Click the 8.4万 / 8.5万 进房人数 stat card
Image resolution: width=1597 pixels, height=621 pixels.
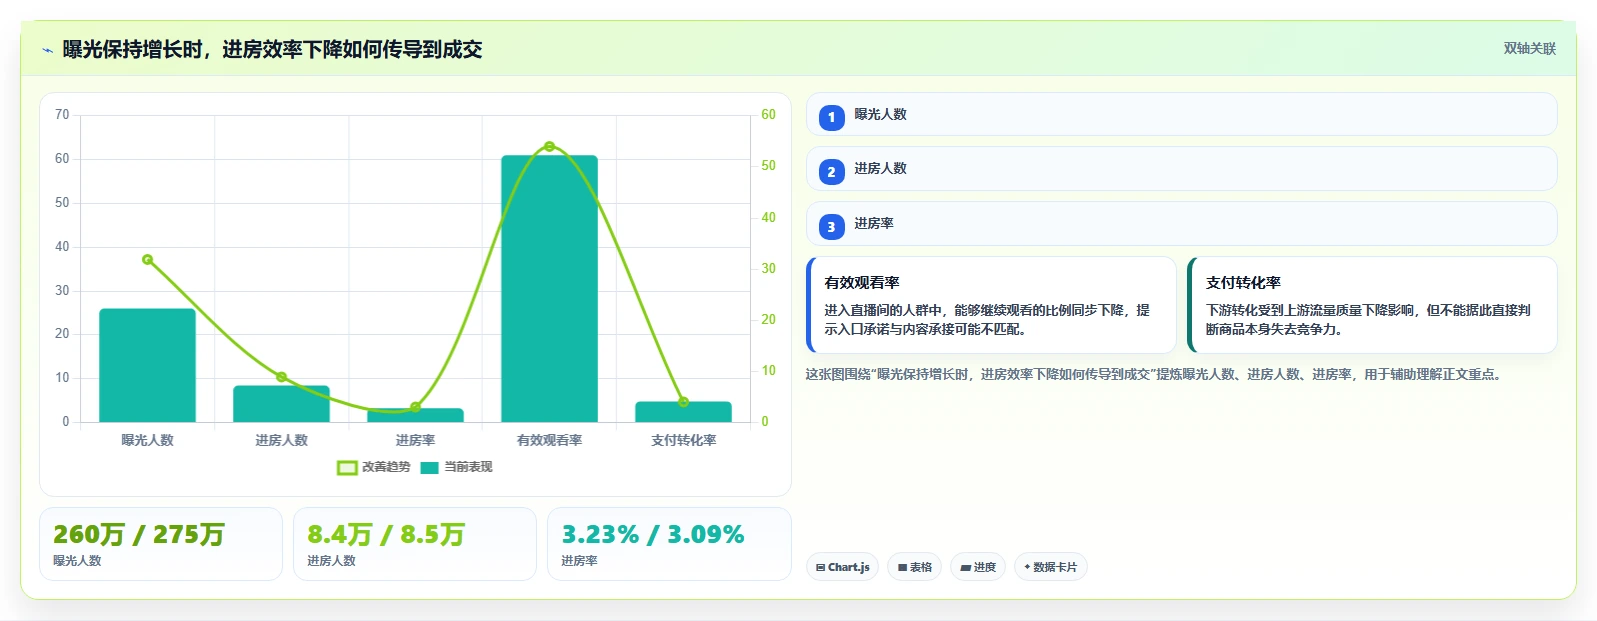click(415, 544)
